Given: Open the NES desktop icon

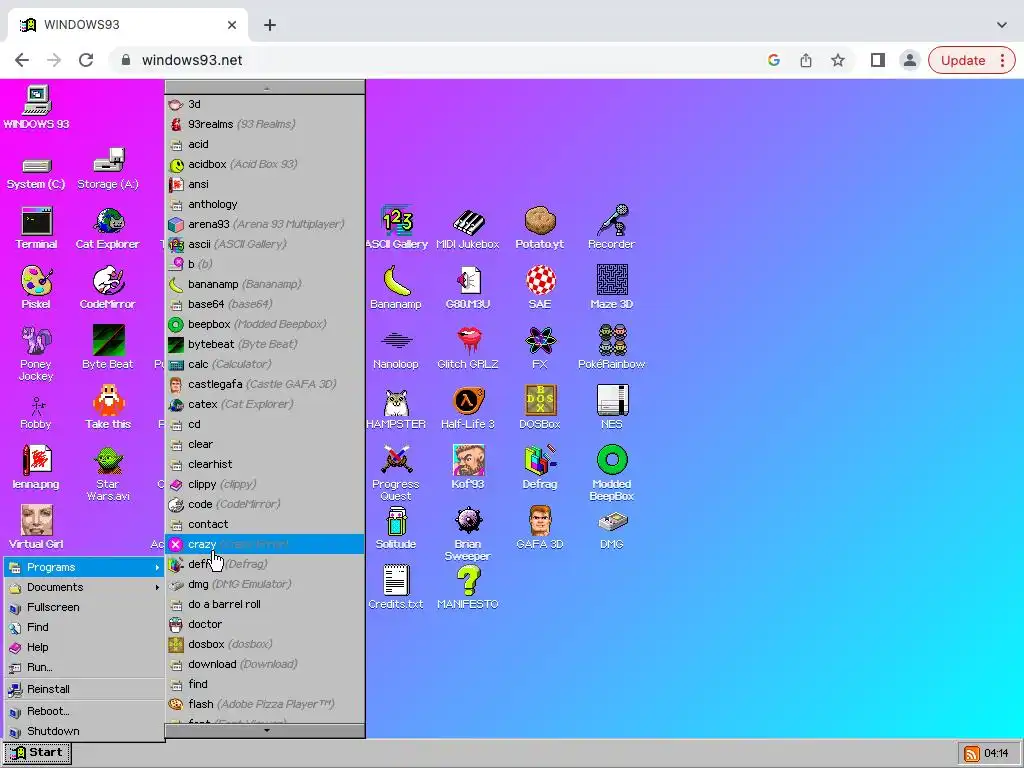Looking at the screenshot, I should tap(611, 408).
